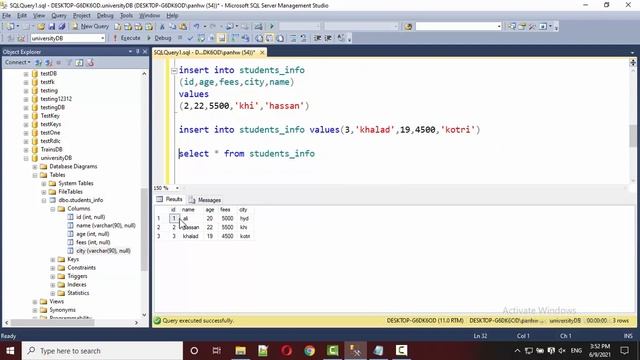Screen dimensions: 640x360
Task: Select the TrainsDB database node
Action: [51, 149]
